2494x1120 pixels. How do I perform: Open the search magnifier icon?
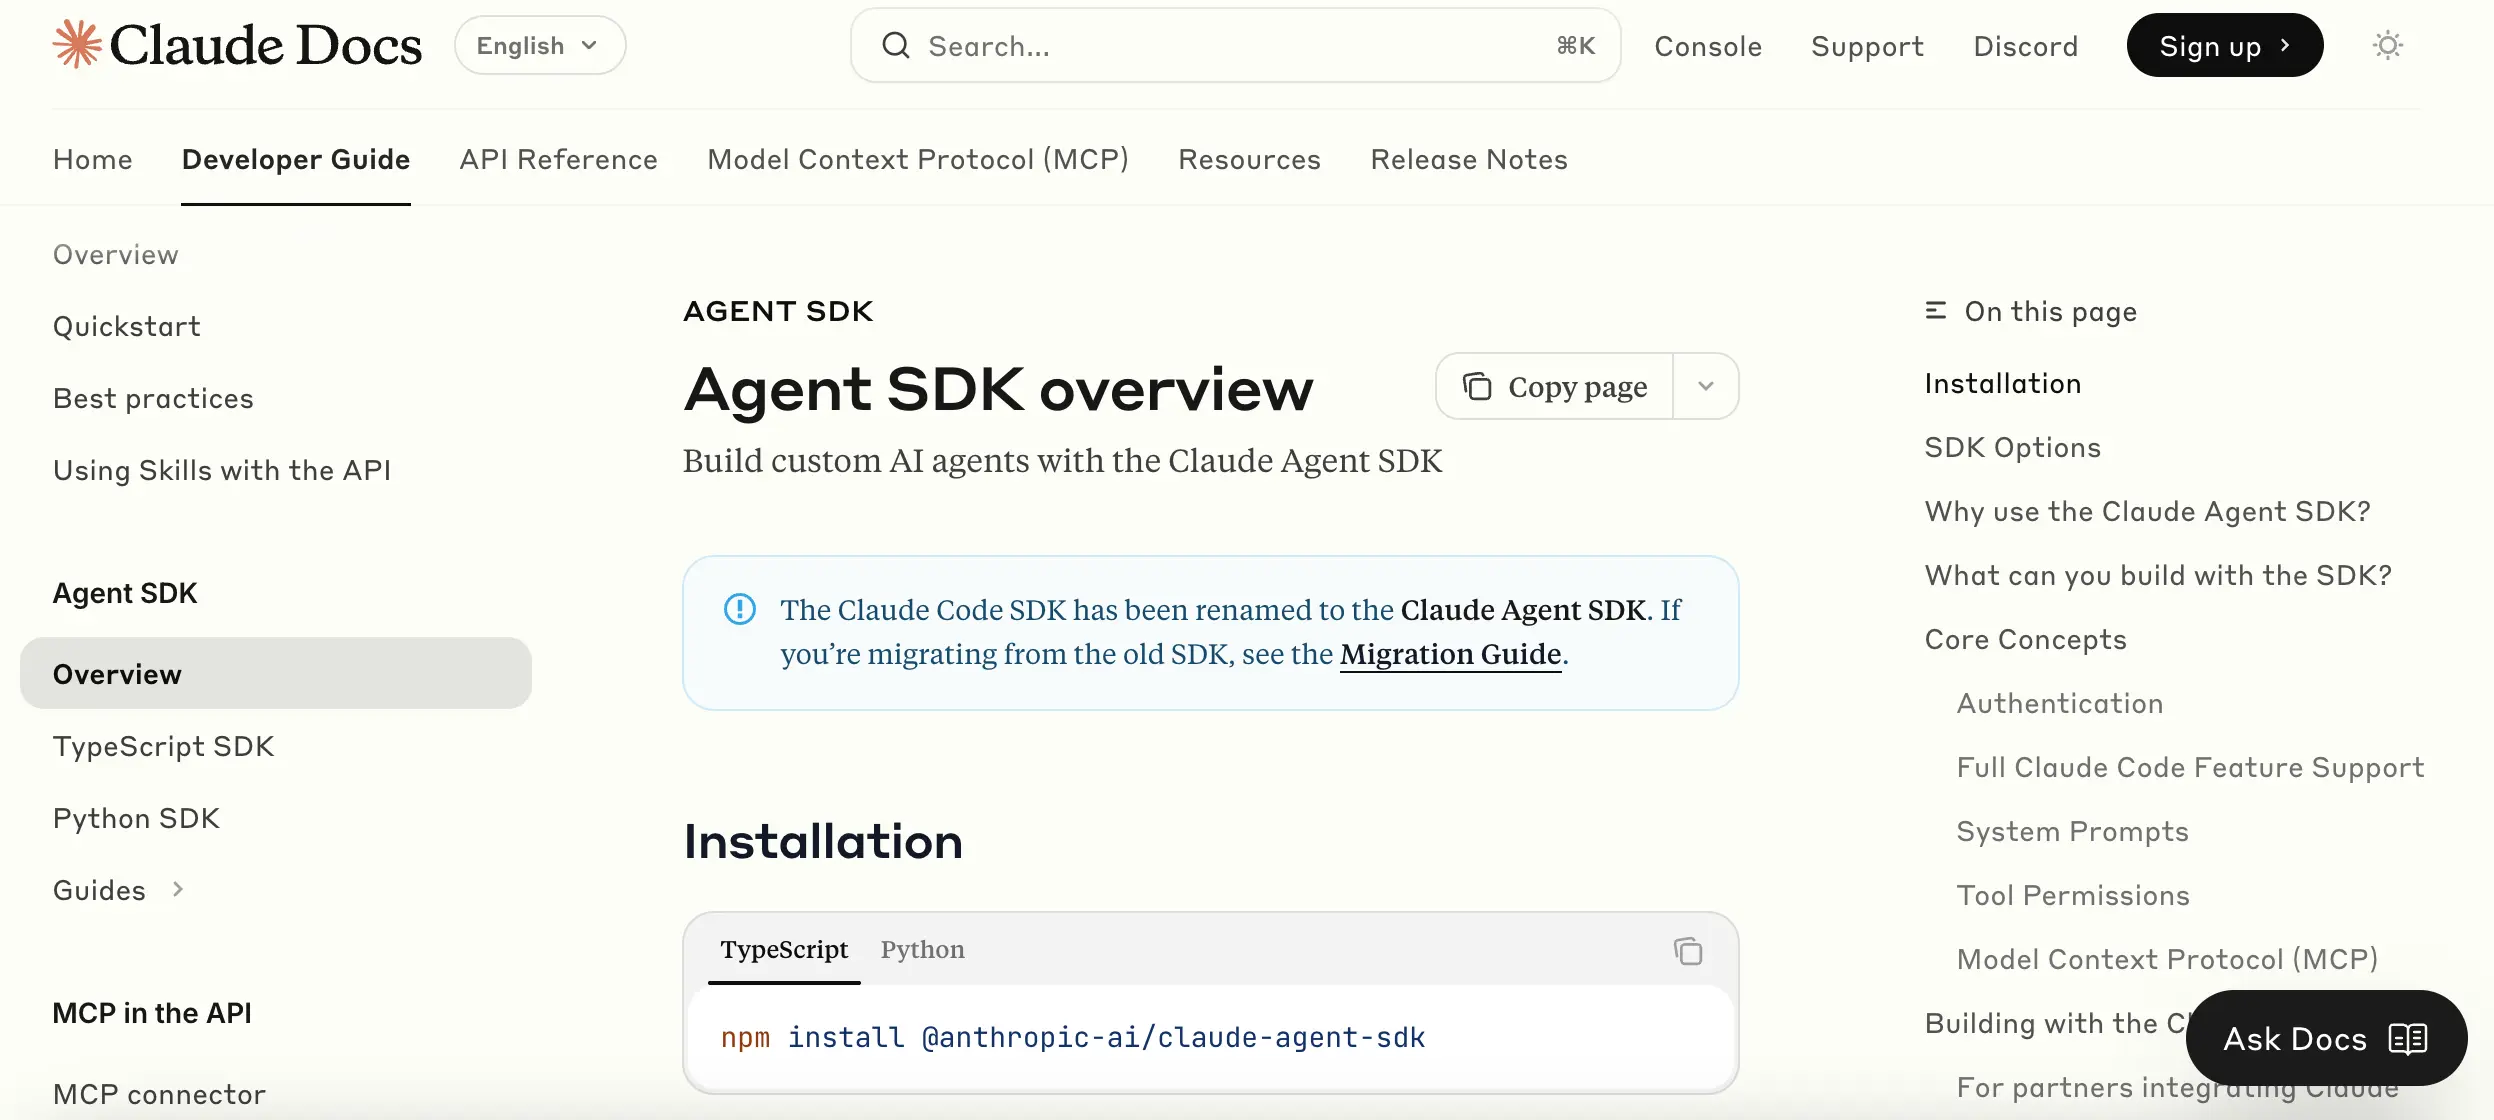897,45
